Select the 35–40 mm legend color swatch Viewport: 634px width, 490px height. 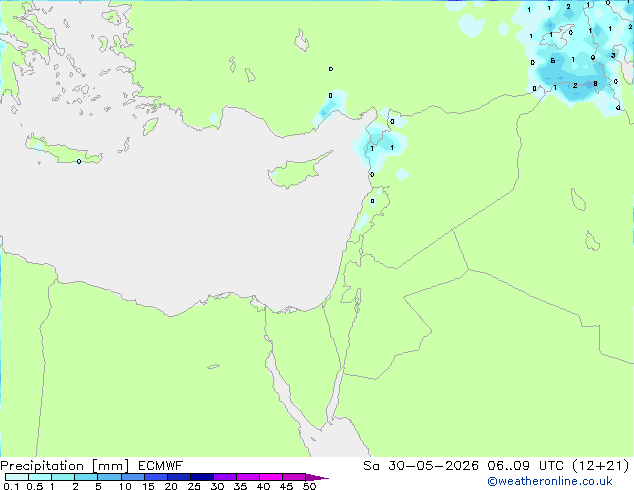[247, 477]
